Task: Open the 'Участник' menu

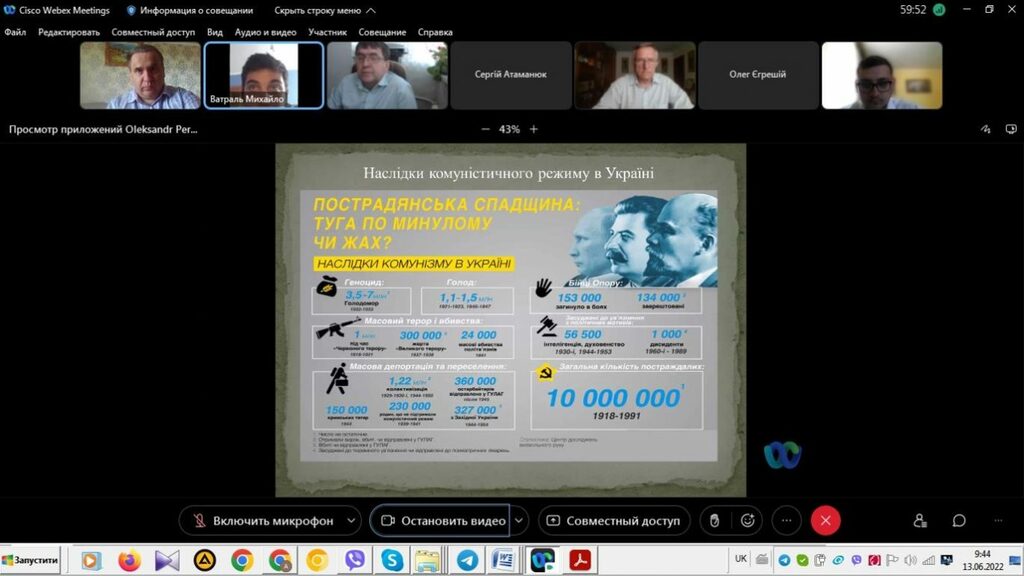Action: coord(327,32)
